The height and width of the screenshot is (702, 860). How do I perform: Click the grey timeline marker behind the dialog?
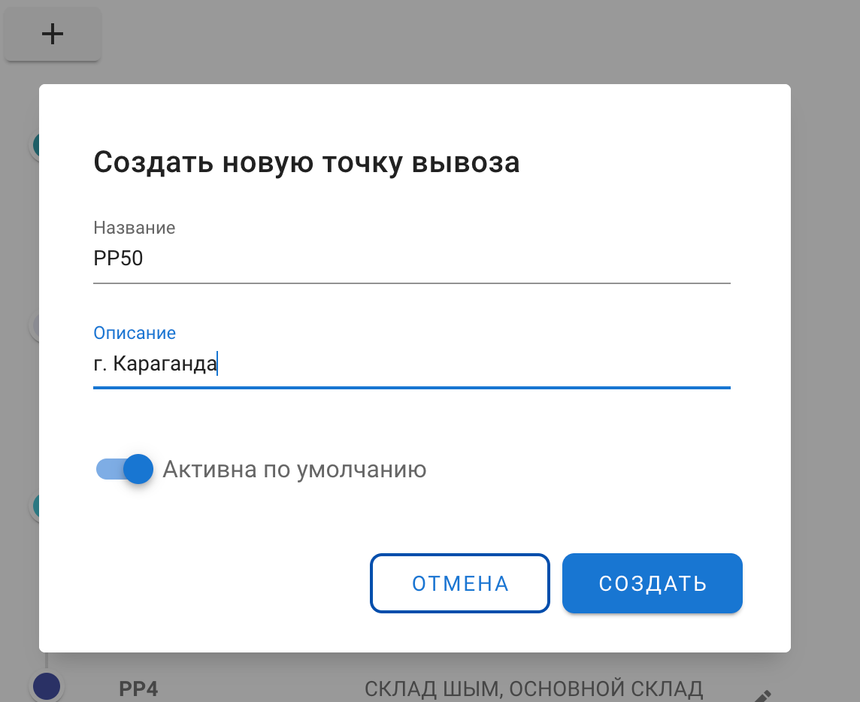point(36,325)
